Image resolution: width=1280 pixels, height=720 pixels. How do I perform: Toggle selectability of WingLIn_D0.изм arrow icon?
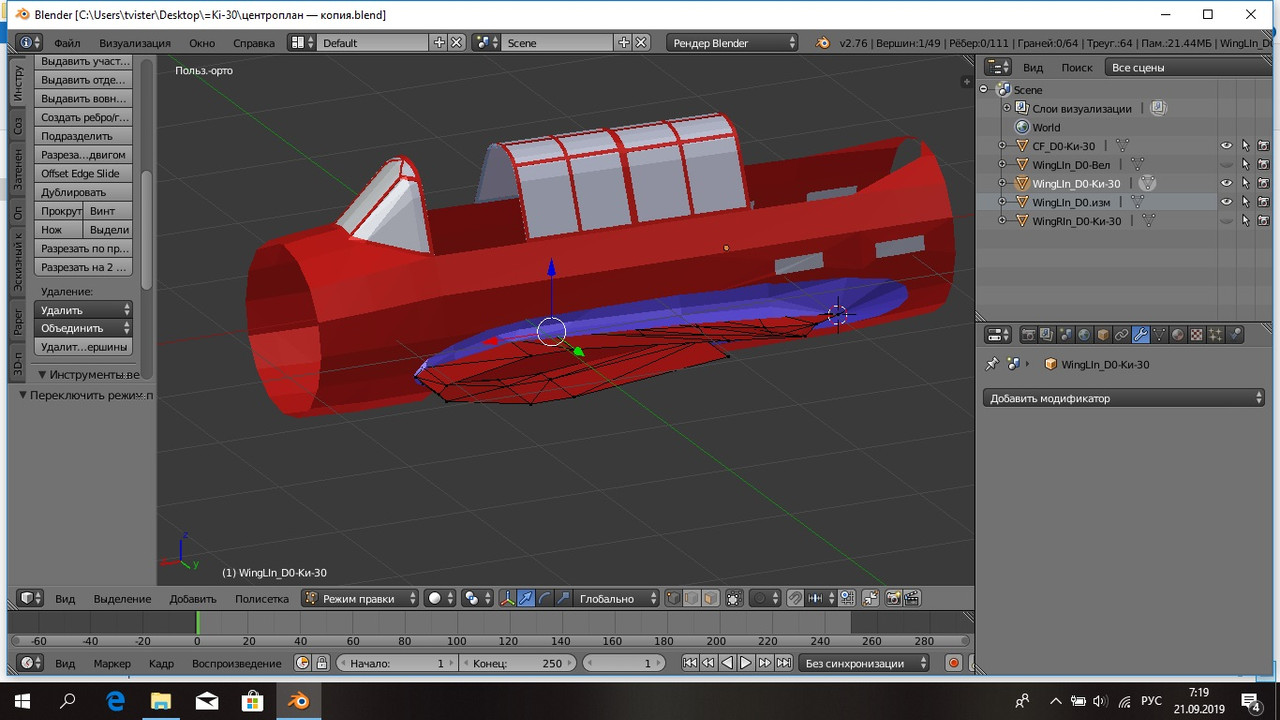point(1245,202)
